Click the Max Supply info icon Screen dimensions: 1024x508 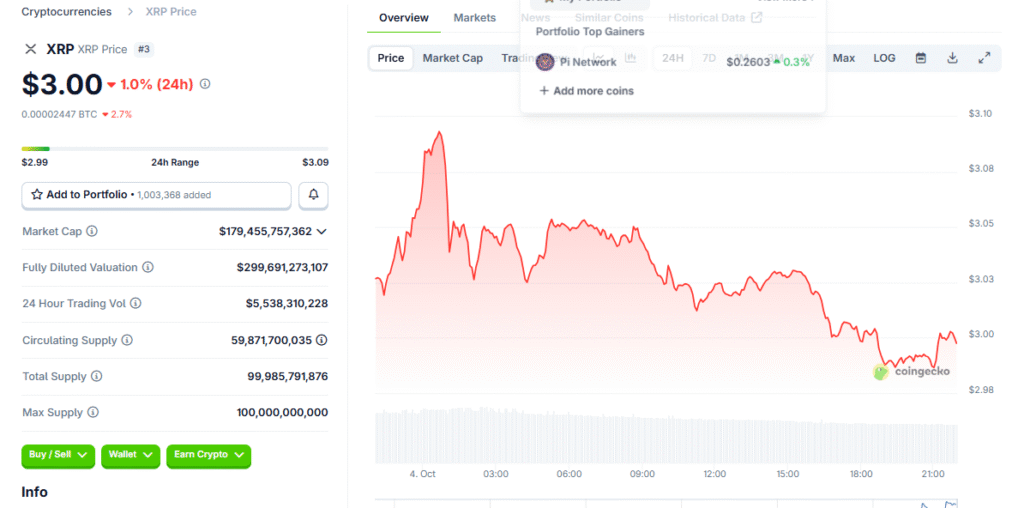click(92, 412)
